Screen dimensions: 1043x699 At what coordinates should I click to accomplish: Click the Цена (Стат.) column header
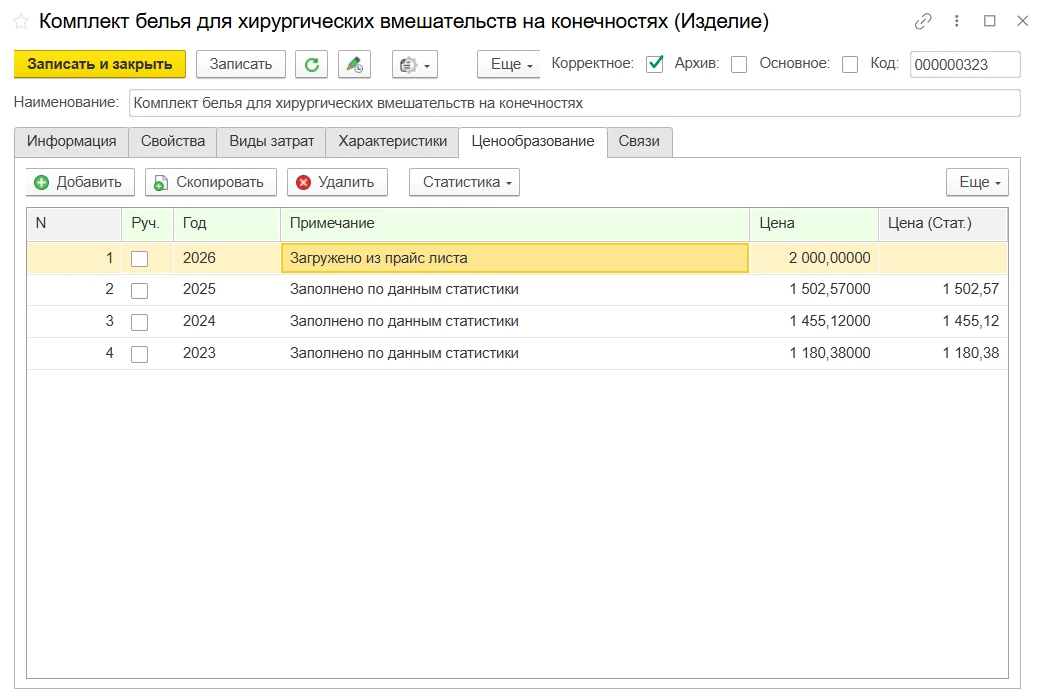[x=943, y=223]
